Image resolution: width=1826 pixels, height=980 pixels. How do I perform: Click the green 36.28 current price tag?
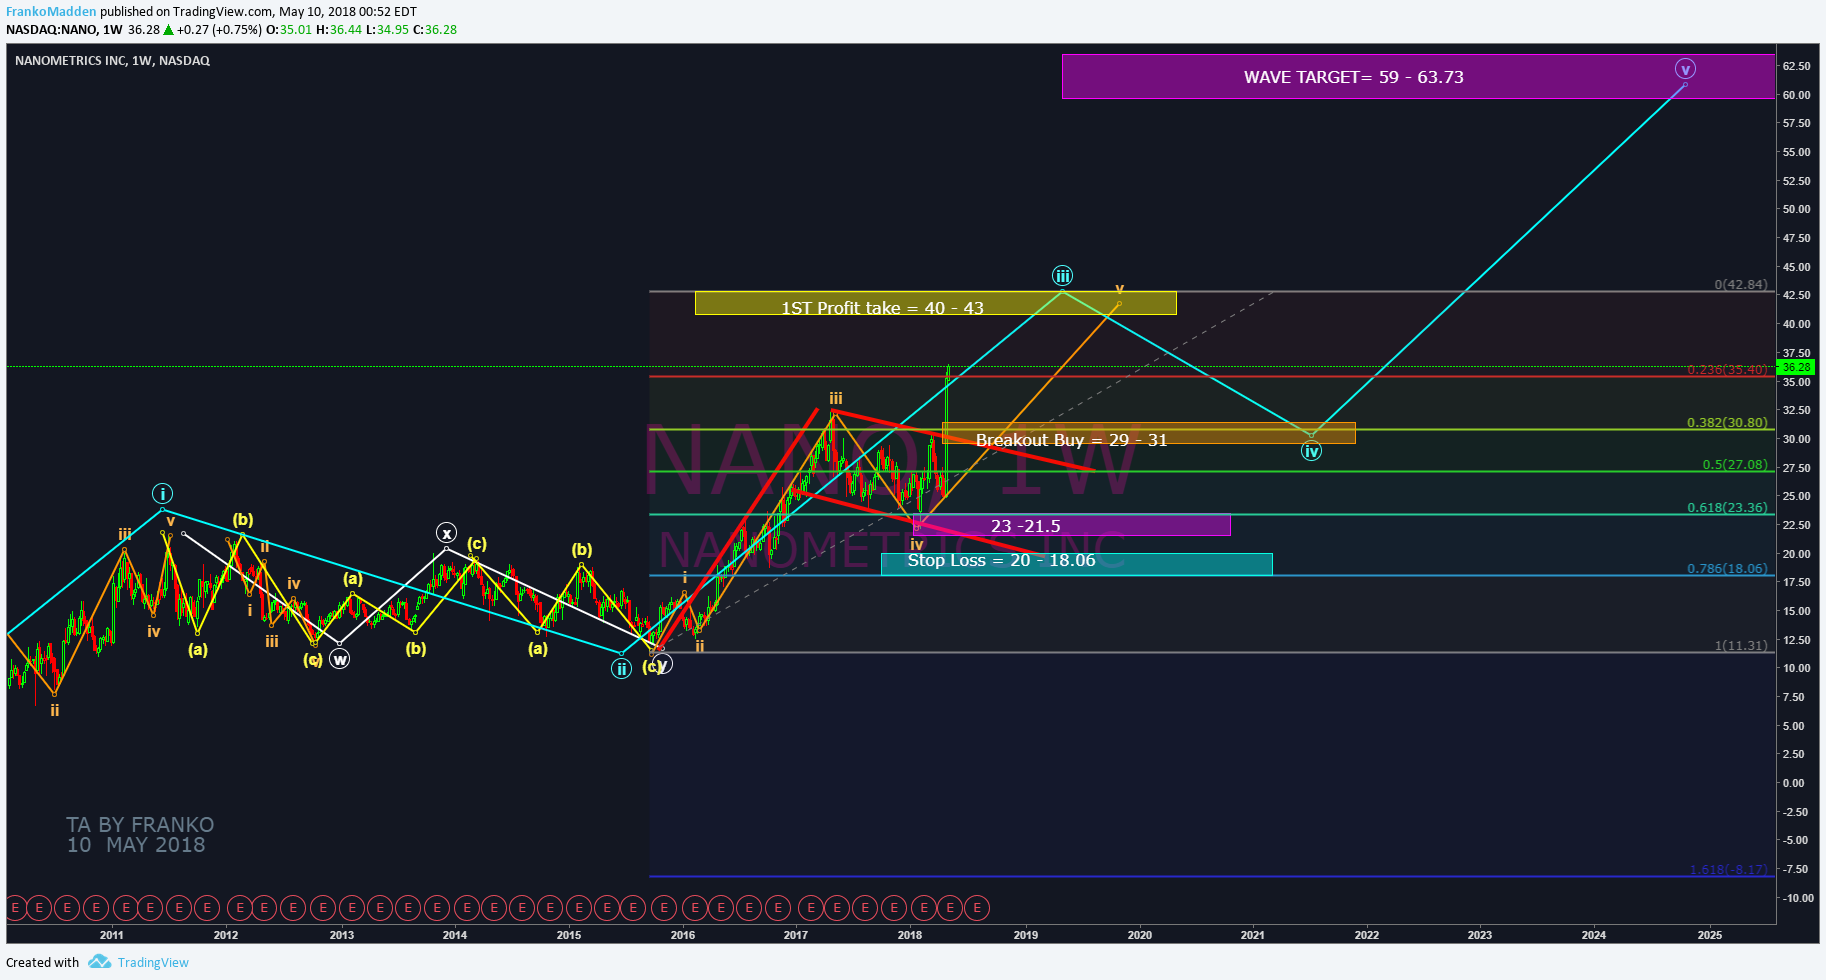[1797, 367]
